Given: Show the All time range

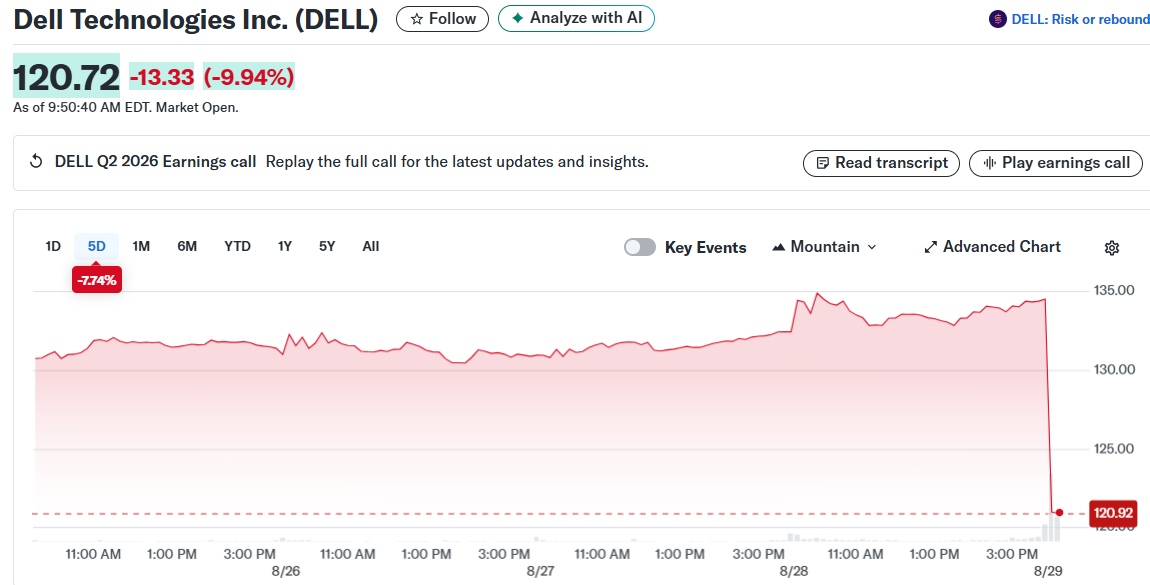Looking at the screenshot, I should point(371,246).
